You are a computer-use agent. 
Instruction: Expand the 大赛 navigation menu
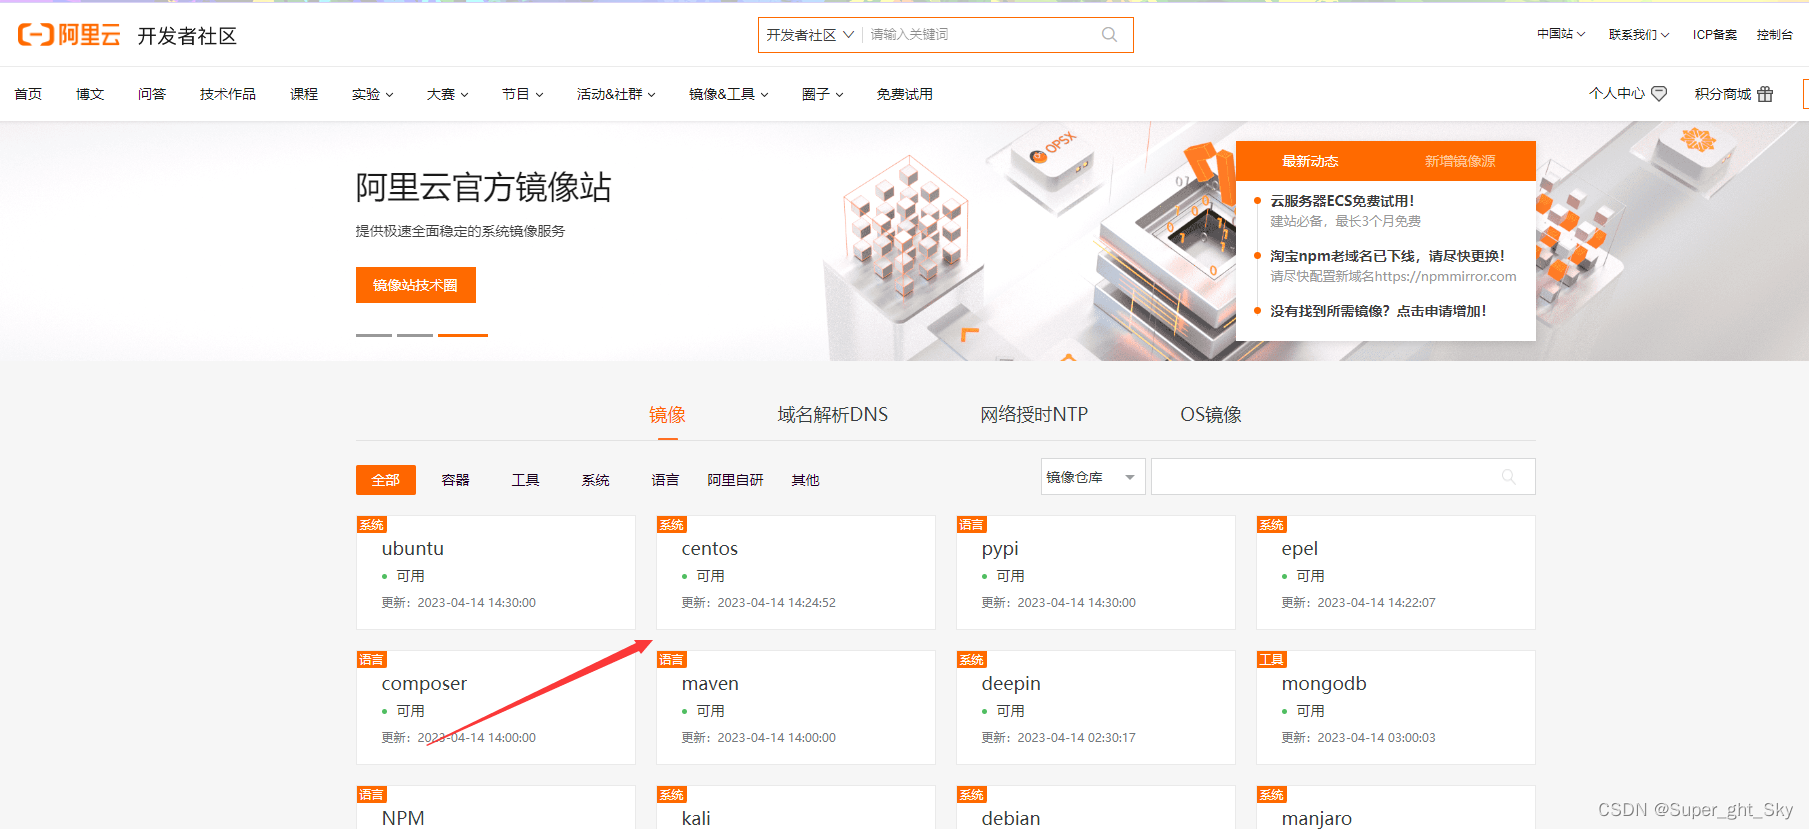pyautogui.click(x=448, y=94)
